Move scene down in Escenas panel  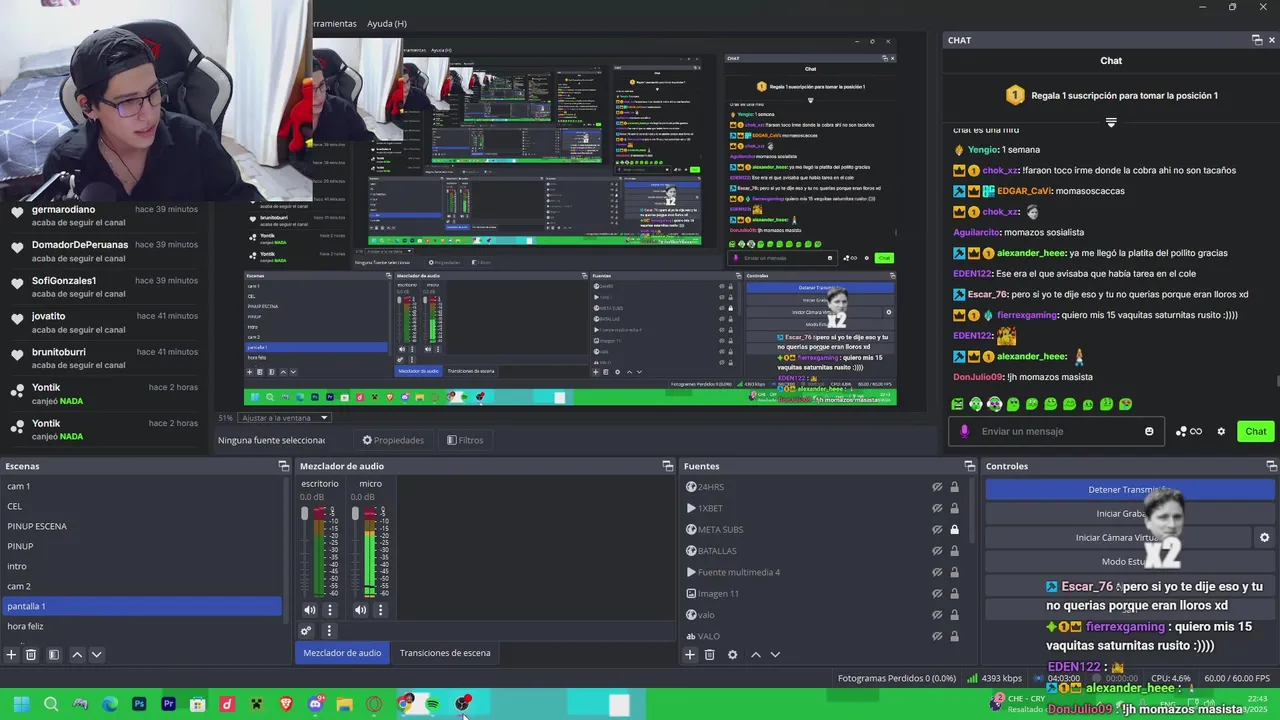96,654
